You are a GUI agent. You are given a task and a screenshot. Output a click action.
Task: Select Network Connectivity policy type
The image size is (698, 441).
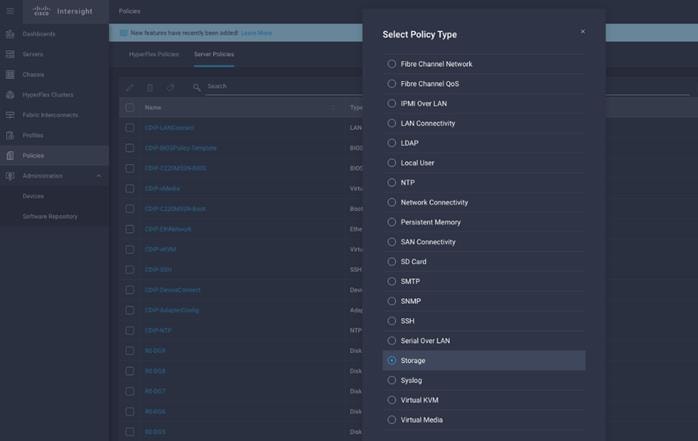pyautogui.click(x=391, y=202)
